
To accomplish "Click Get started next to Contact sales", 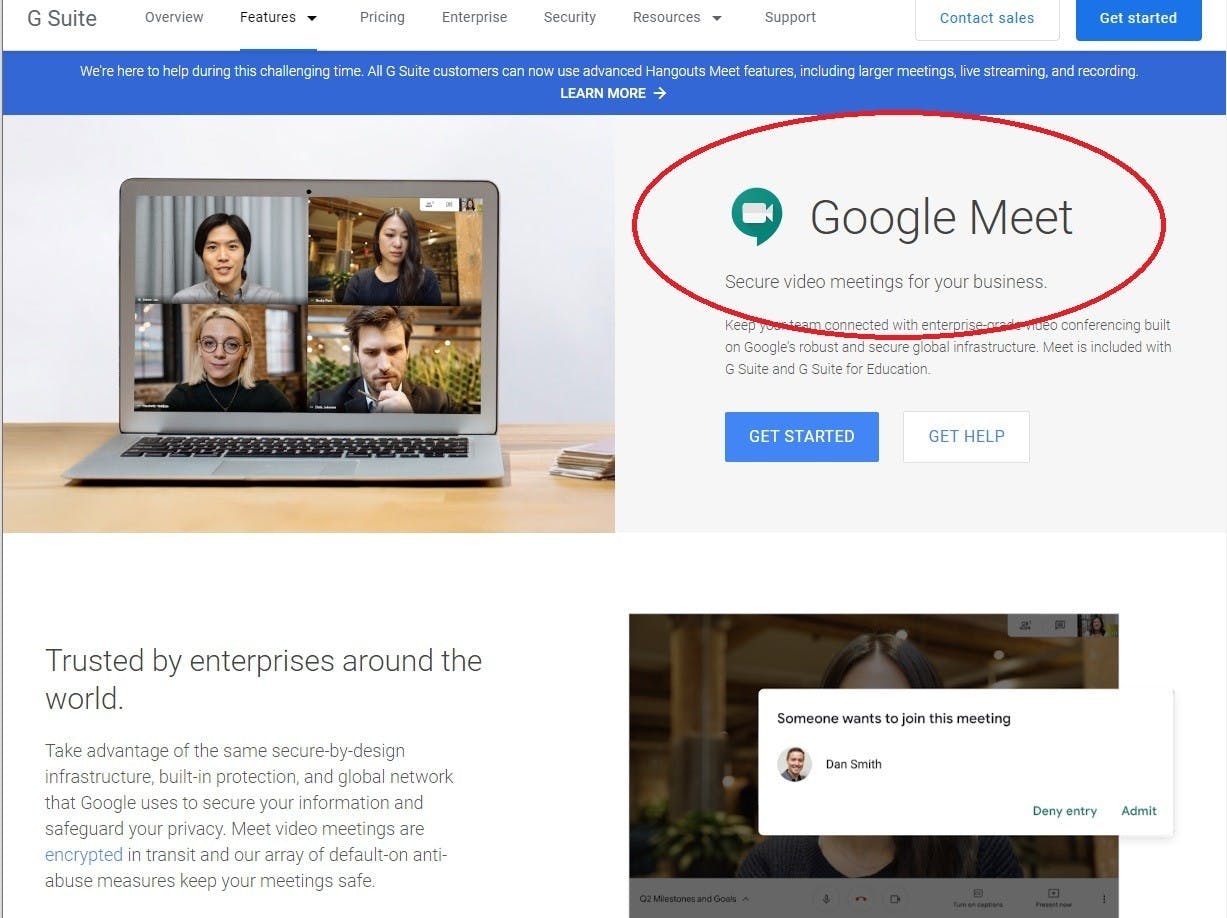I will coord(1138,18).
